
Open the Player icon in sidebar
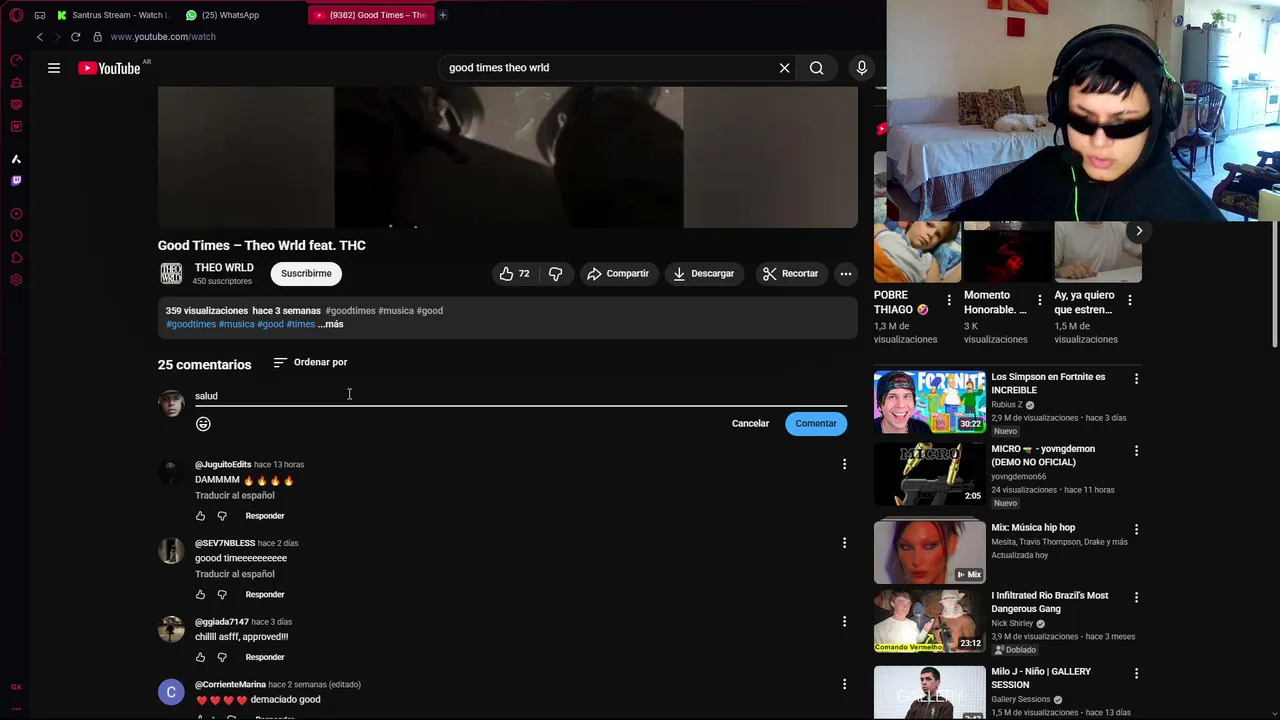click(x=16, y=214)
